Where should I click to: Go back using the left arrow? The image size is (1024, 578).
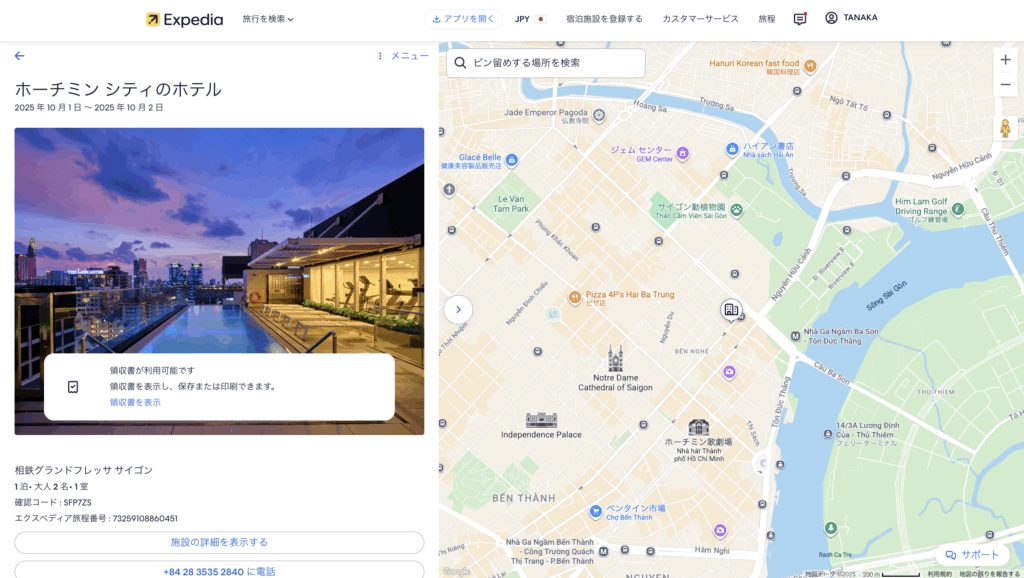tap(19, 56)
